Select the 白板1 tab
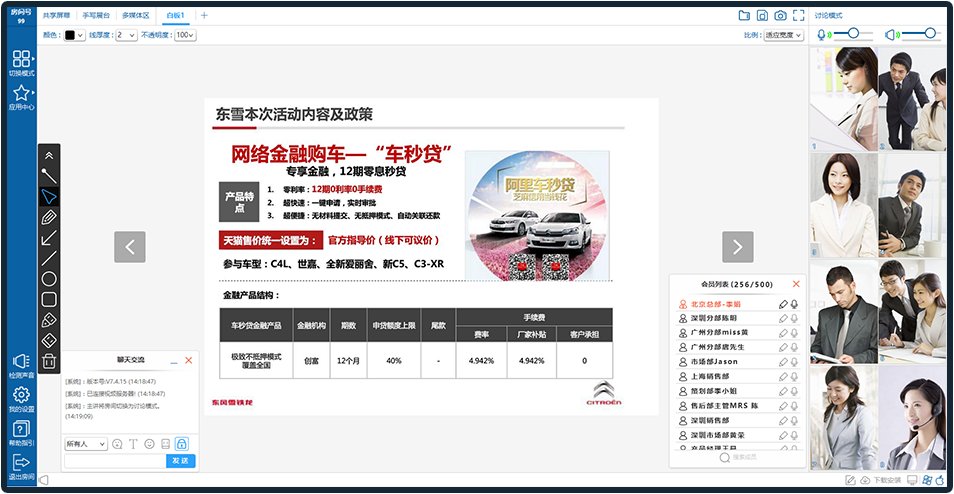Viewport: 954px width, 494px height. 175,16
